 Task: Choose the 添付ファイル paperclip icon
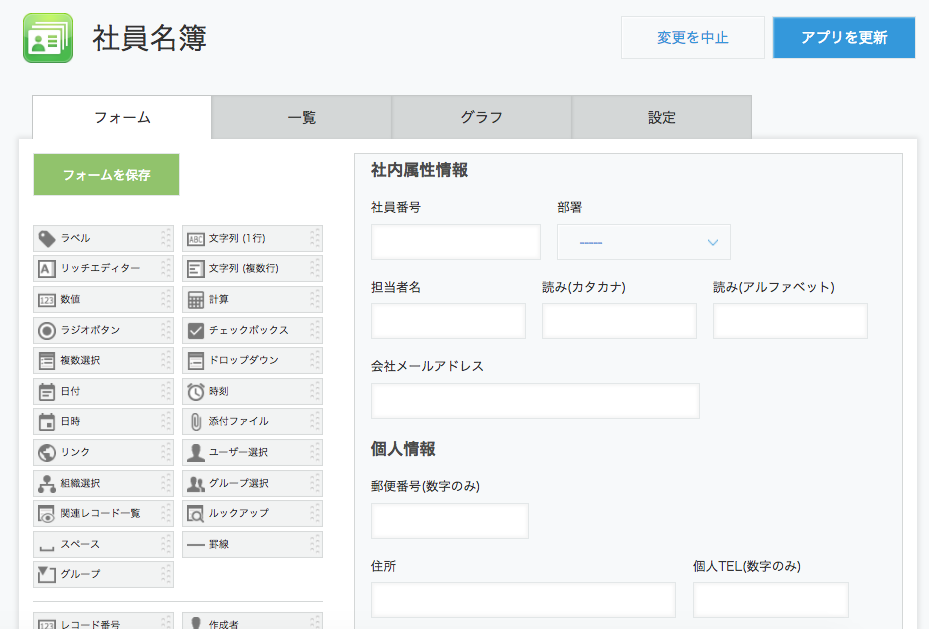(x=196, y=422)
